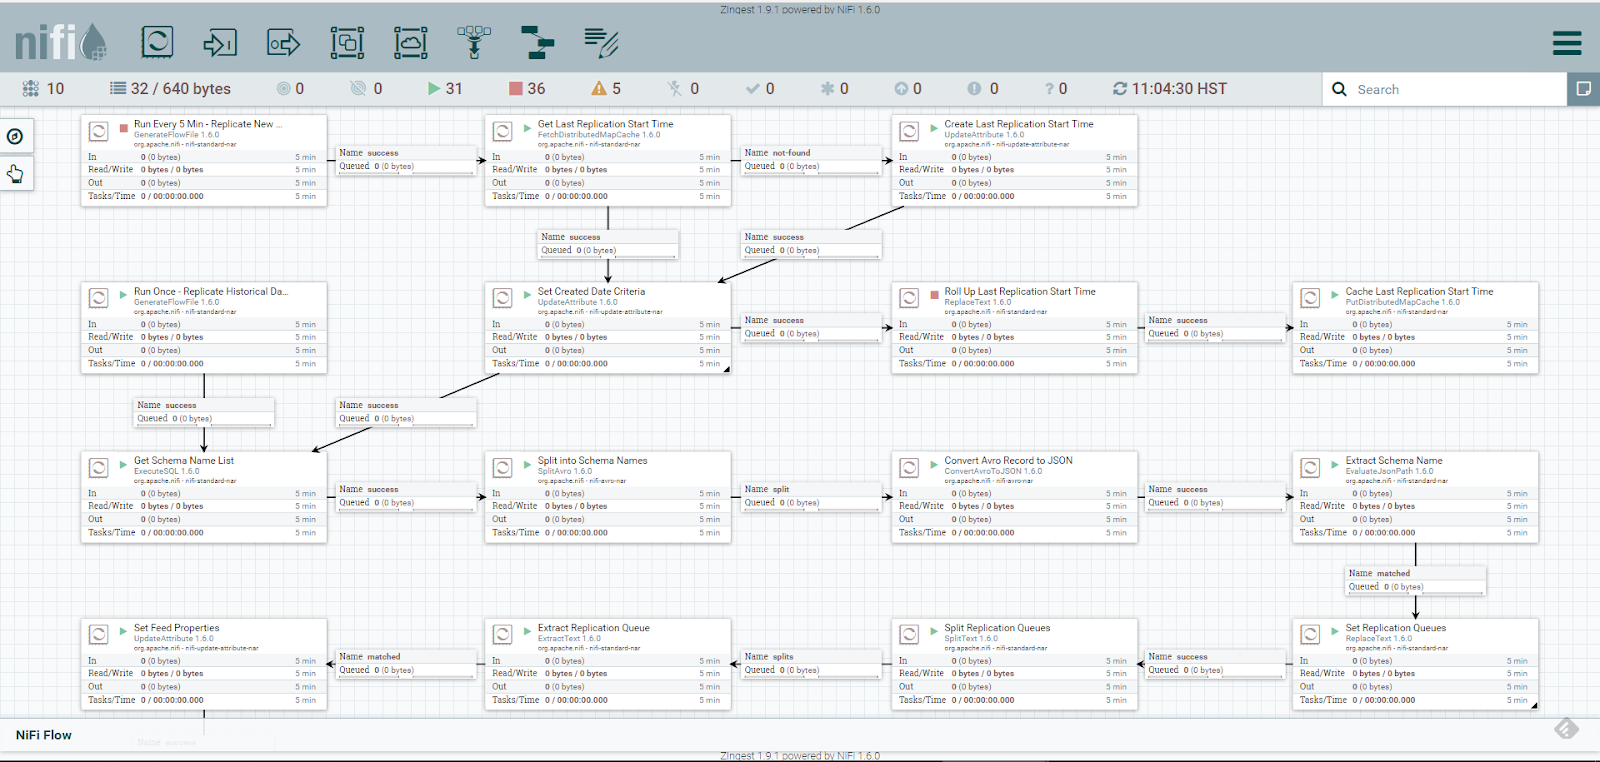Image resolution: width=1600 pixels, height=762 pixels.
Task: Expand the Operate palette hand icon
Action: 15,174
